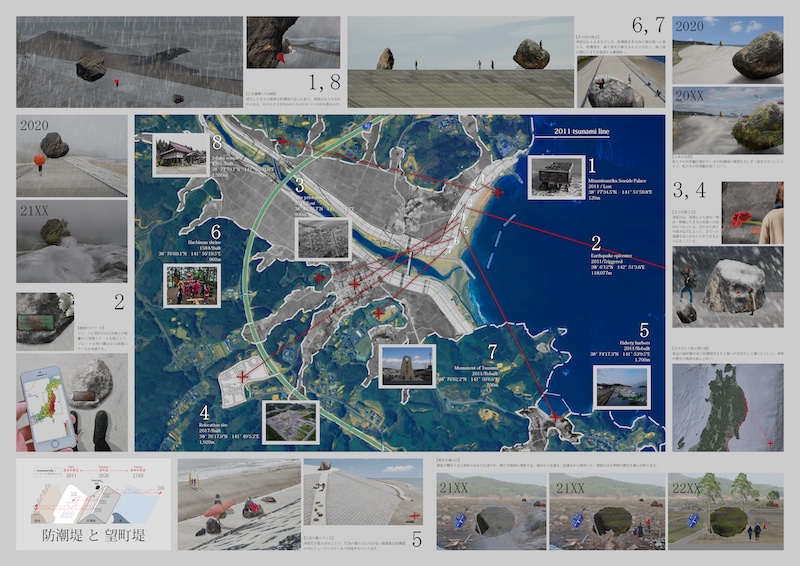
Task: Select the 21XX stormy wave boulder image
Action: click(x=71, y=241)
